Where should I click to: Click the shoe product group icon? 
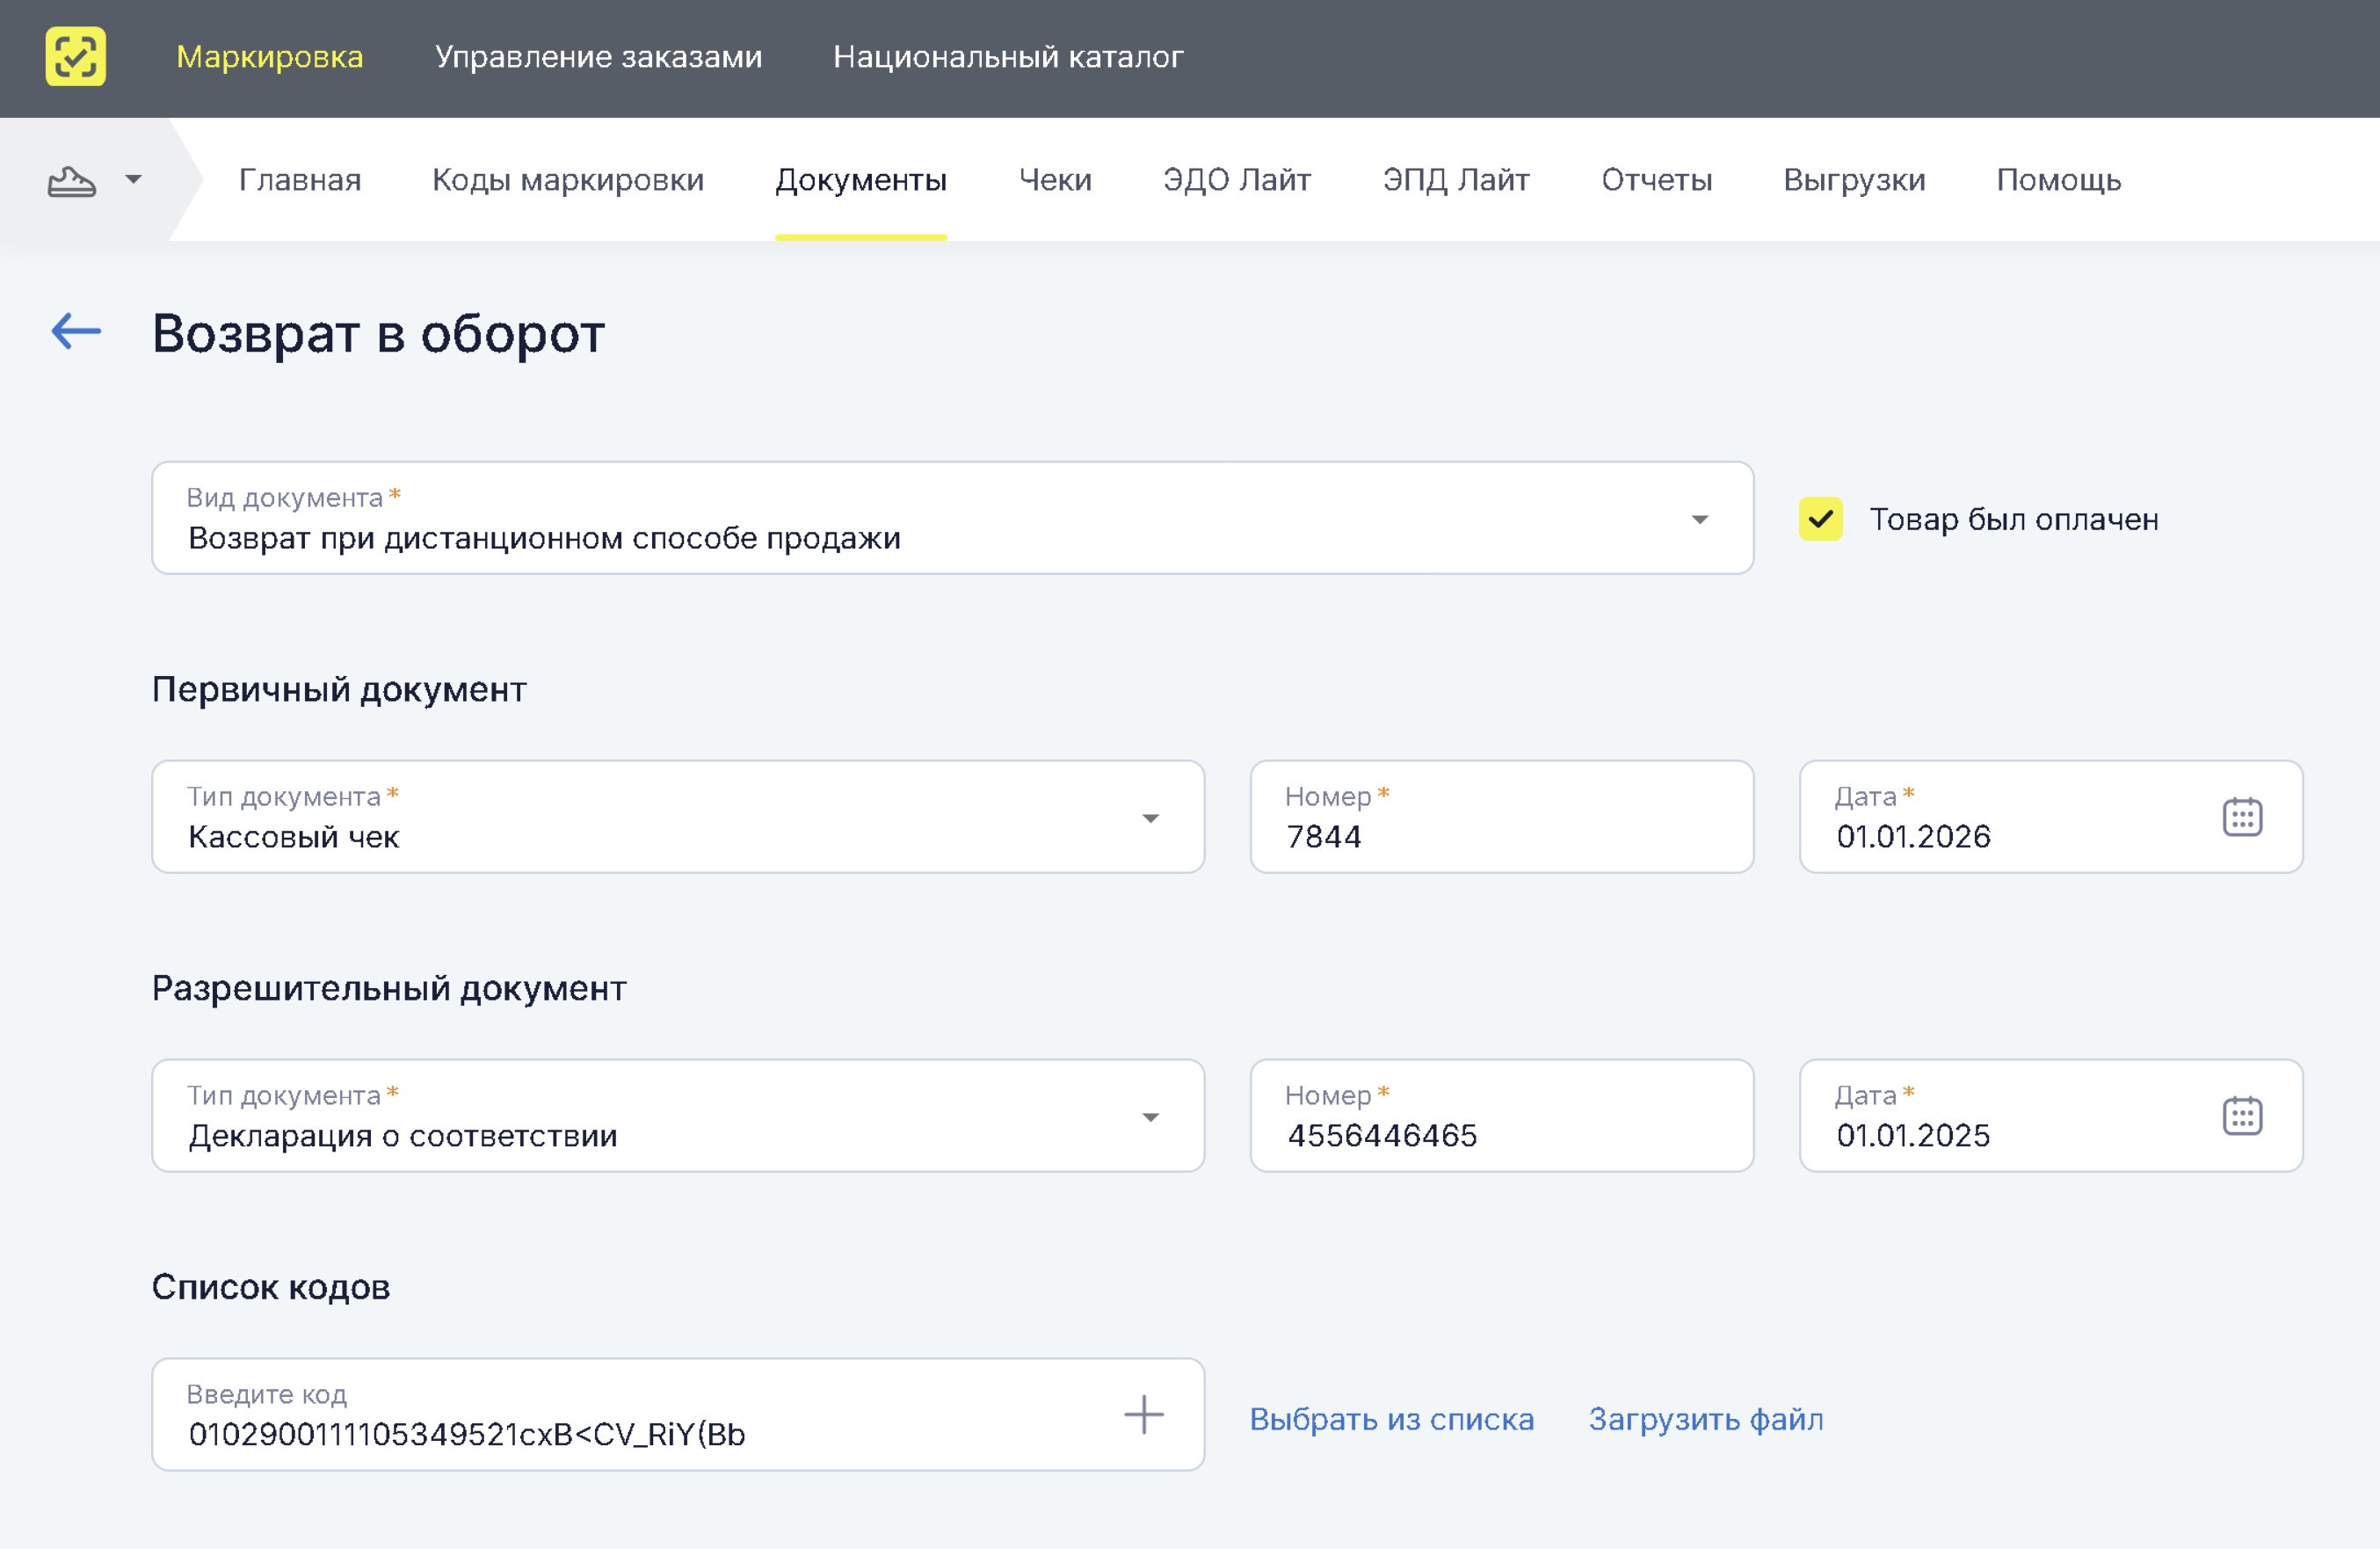[72, 181]
